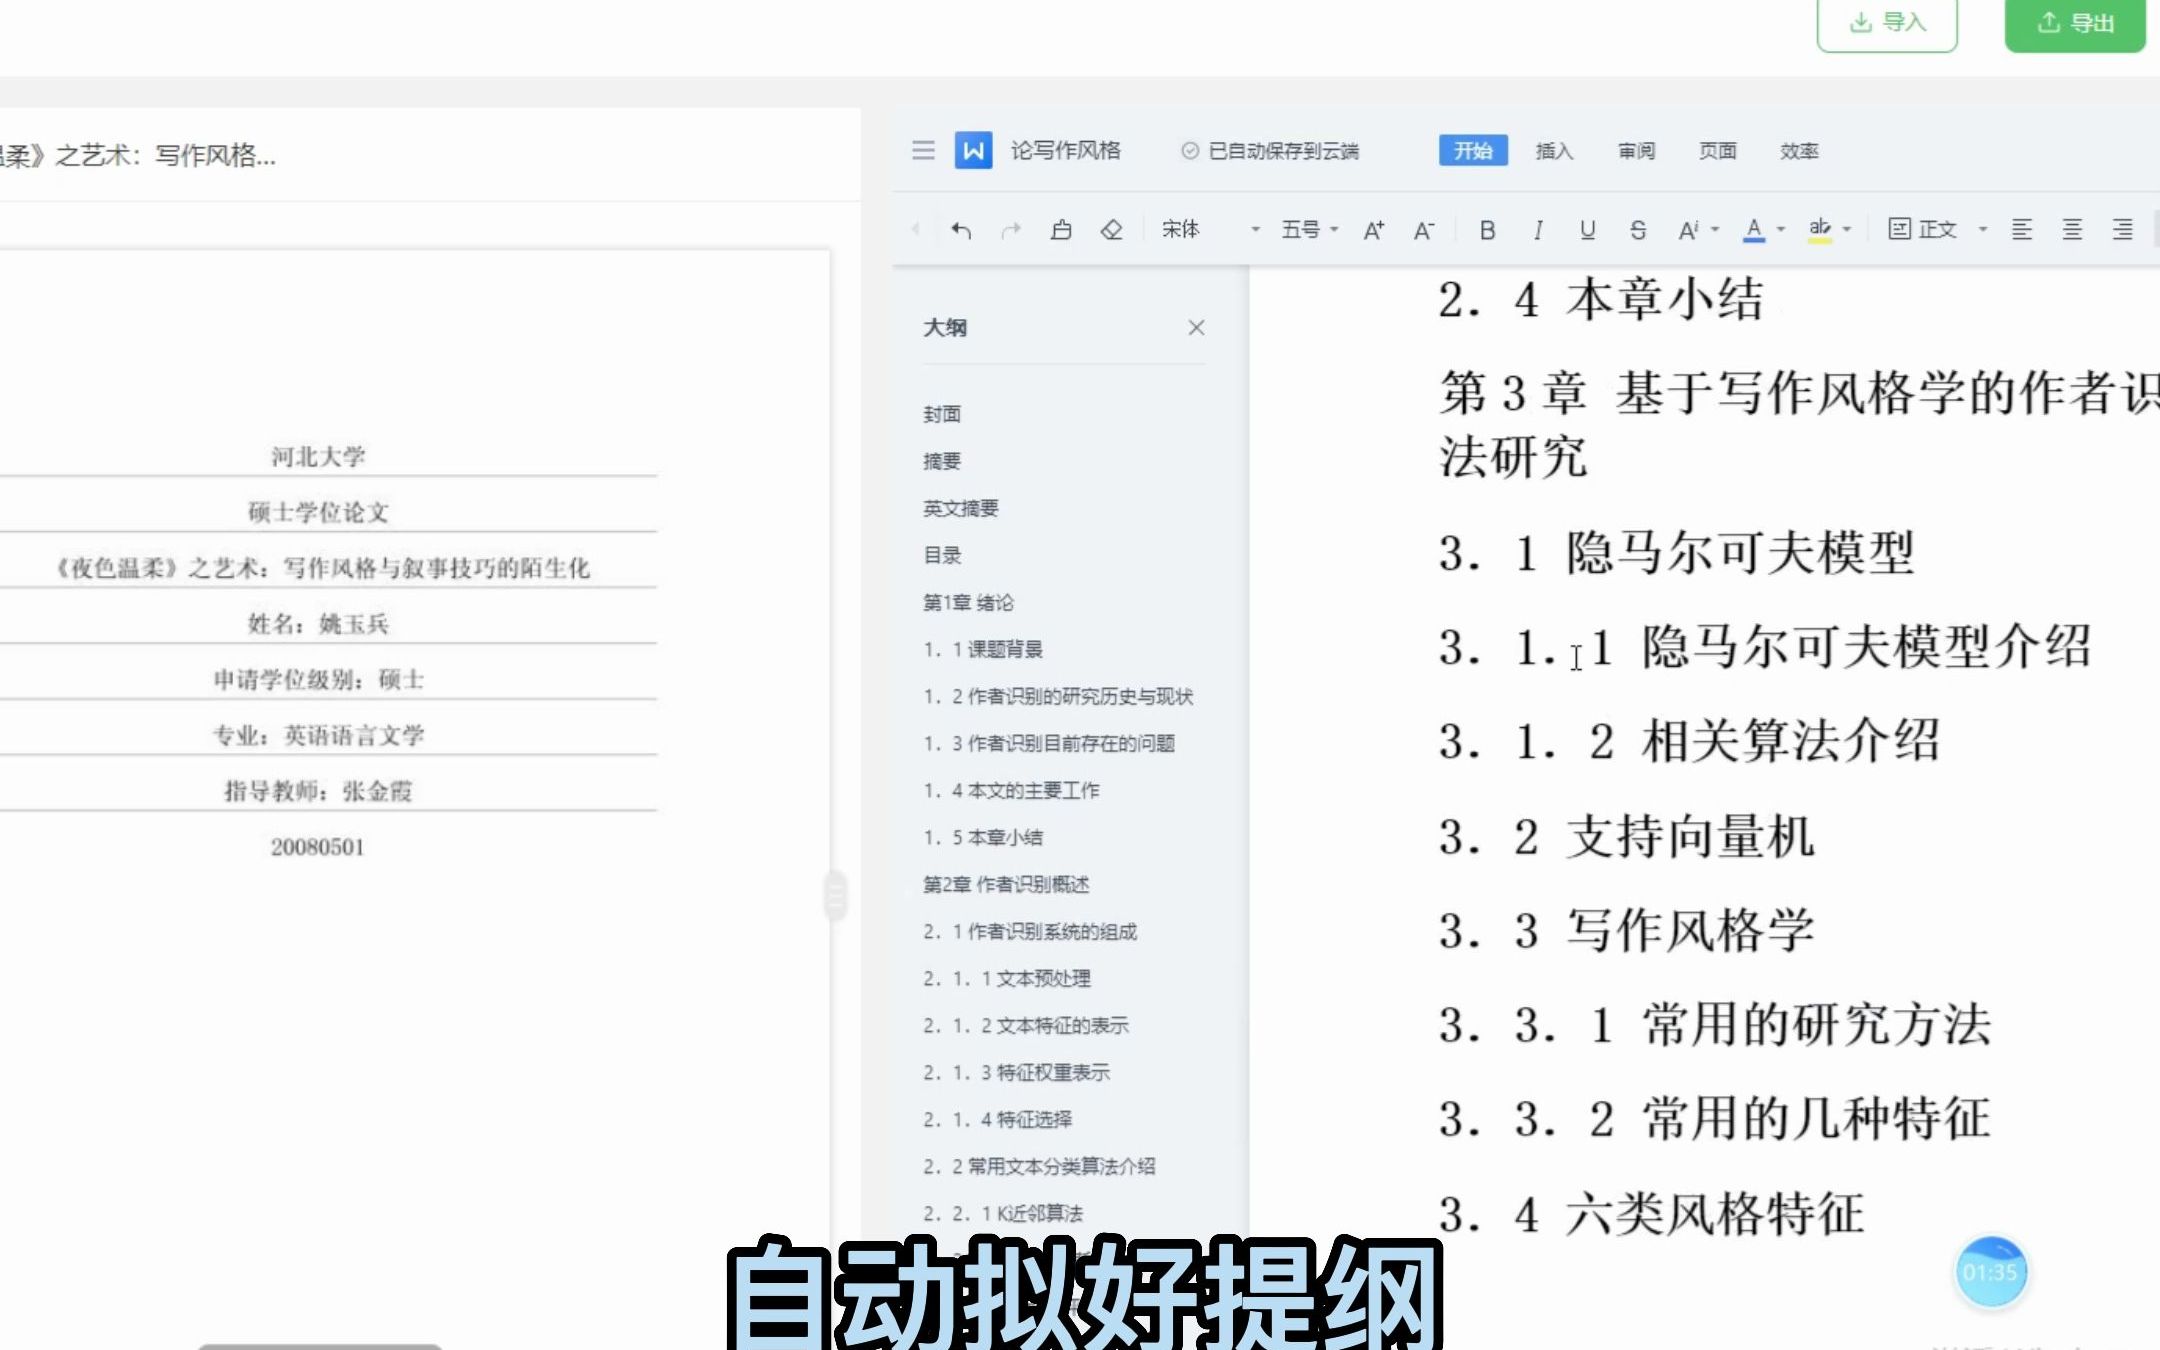The height and width of the screenshot is (1350, 2160).
Task: Select outline item 1.5 本章小结
Action: pyautogui.click(x=983, y=837)
